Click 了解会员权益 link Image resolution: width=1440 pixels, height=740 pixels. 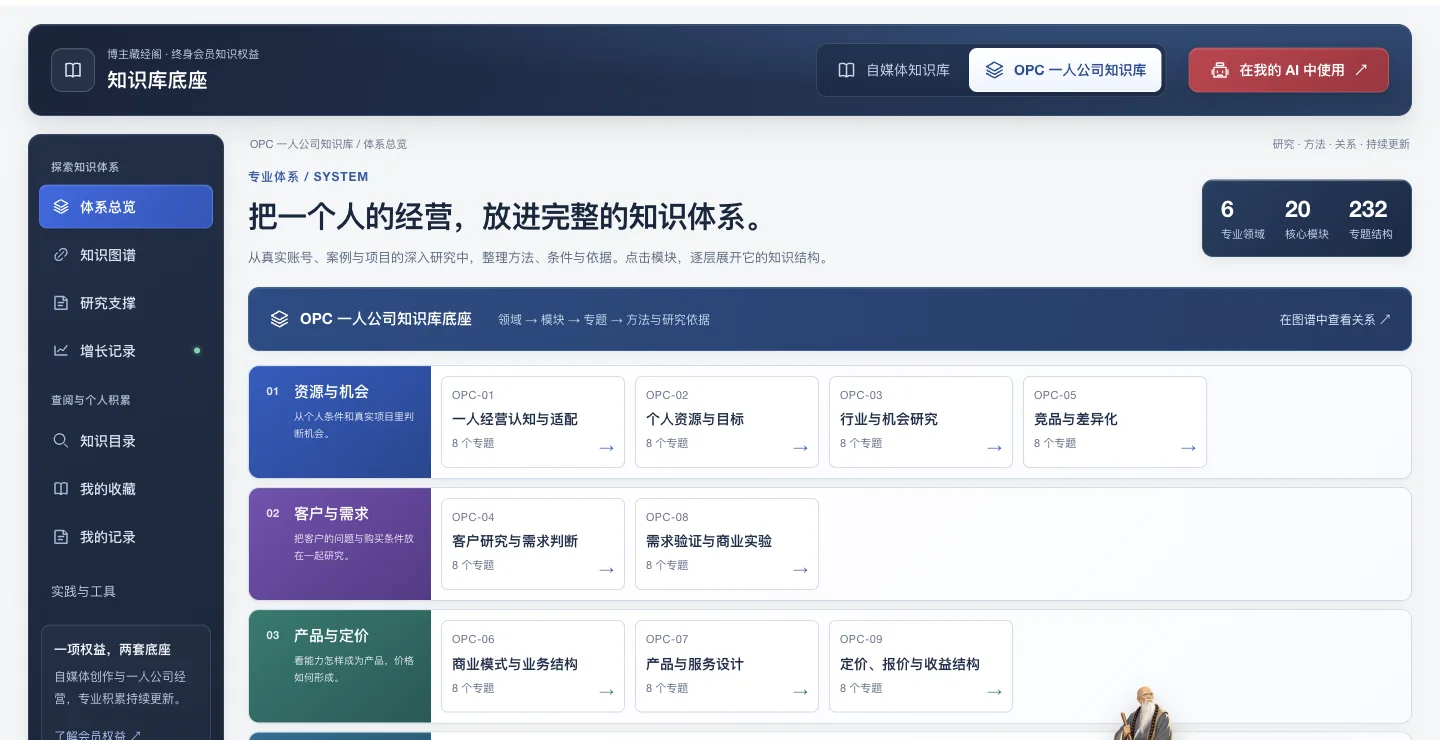[98, 735]
